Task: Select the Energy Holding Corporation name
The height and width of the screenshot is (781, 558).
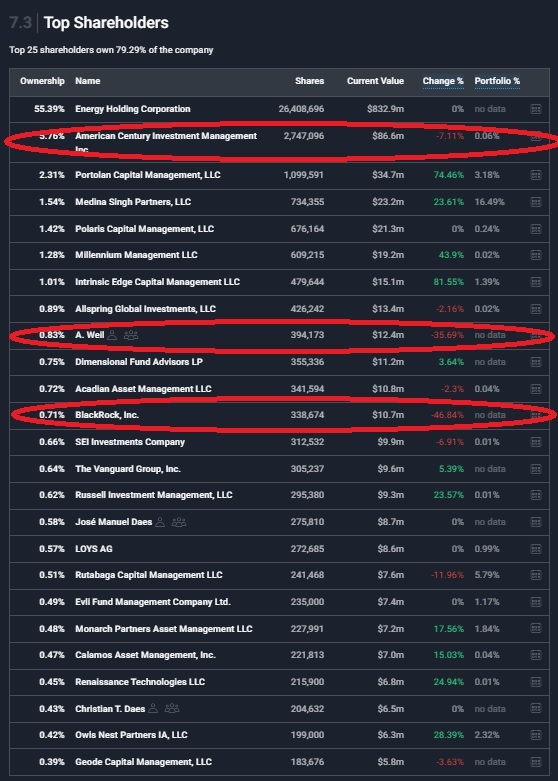Action: point(133,109)
